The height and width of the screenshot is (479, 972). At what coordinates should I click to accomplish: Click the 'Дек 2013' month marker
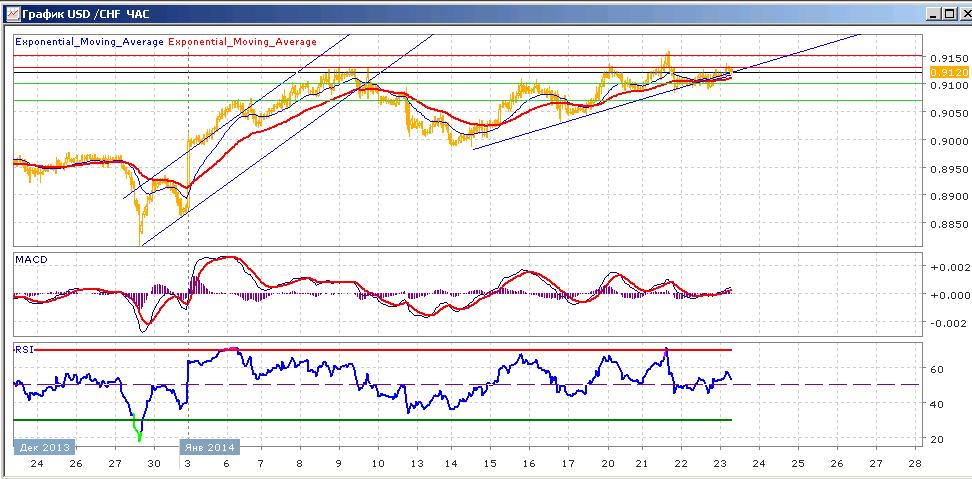coord(43,447)
